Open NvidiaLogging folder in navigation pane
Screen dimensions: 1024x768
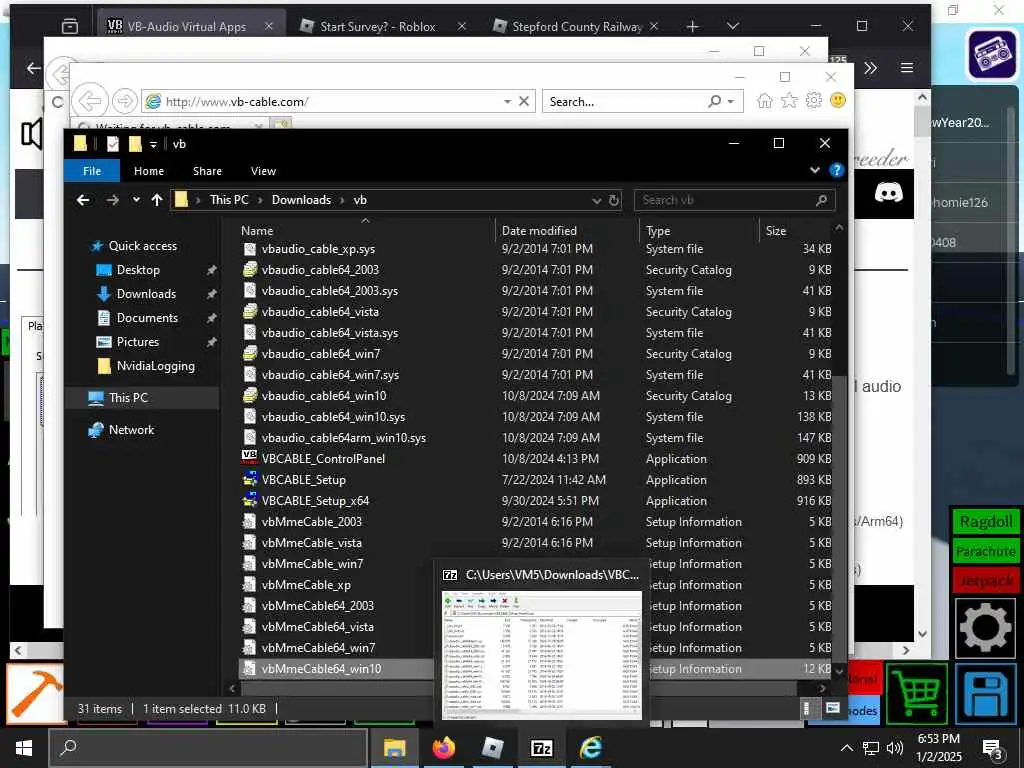tap(155, 366)
